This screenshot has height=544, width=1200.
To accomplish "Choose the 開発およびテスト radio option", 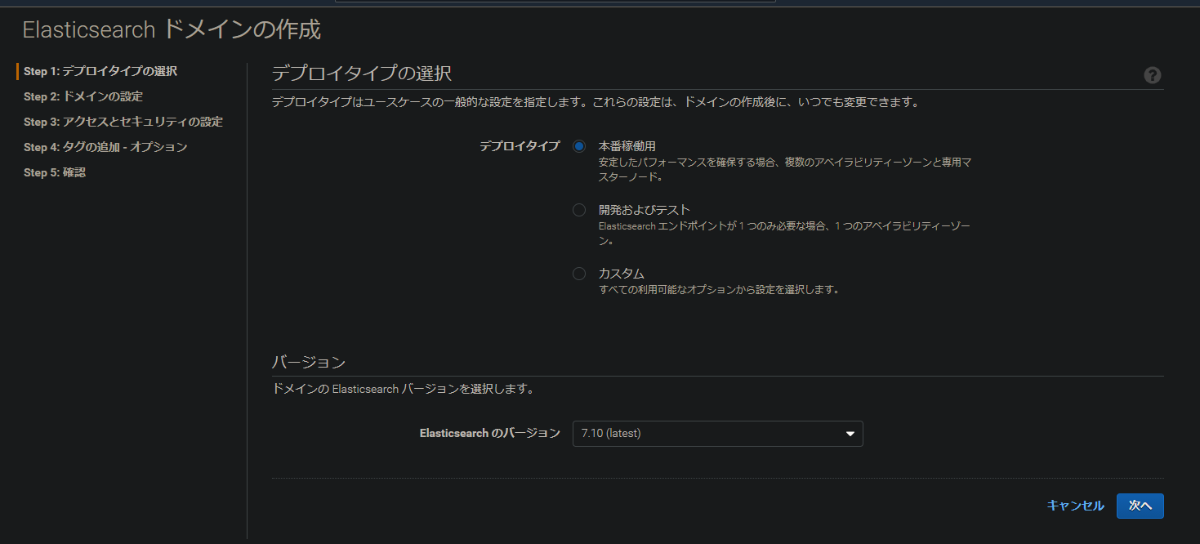I will 579,210.
